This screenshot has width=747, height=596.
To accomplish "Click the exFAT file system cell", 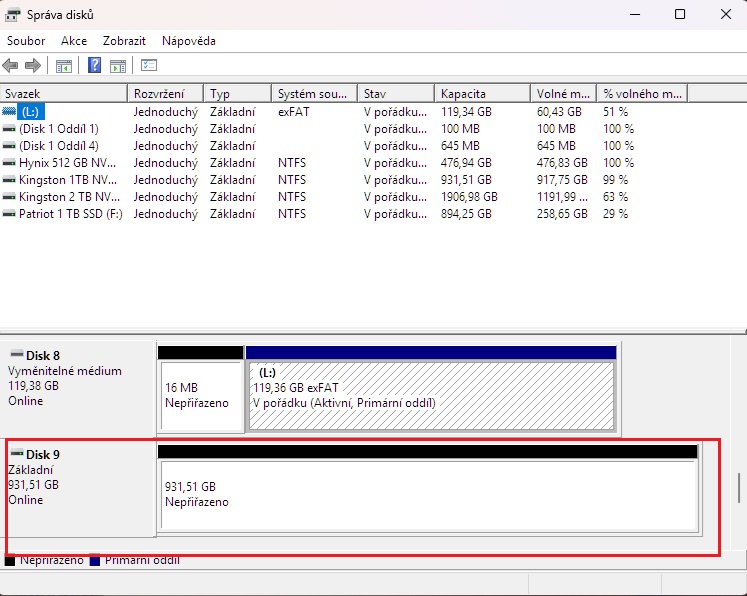I will point(293,112).
